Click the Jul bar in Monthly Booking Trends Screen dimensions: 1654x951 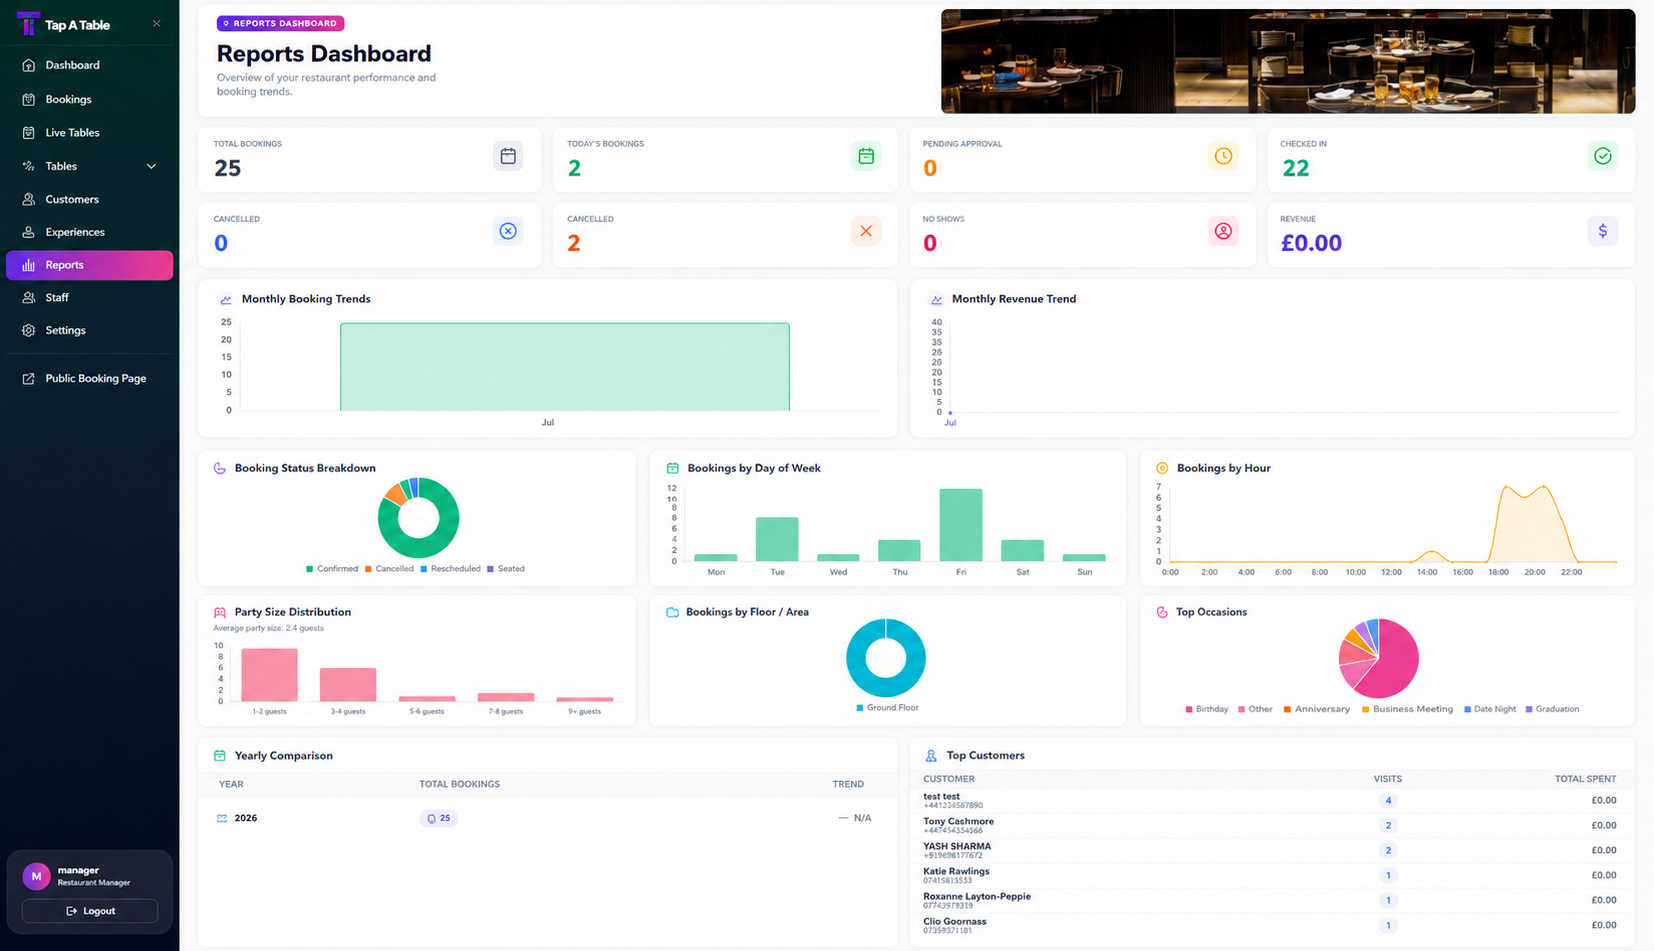click(x=565, y=366)
